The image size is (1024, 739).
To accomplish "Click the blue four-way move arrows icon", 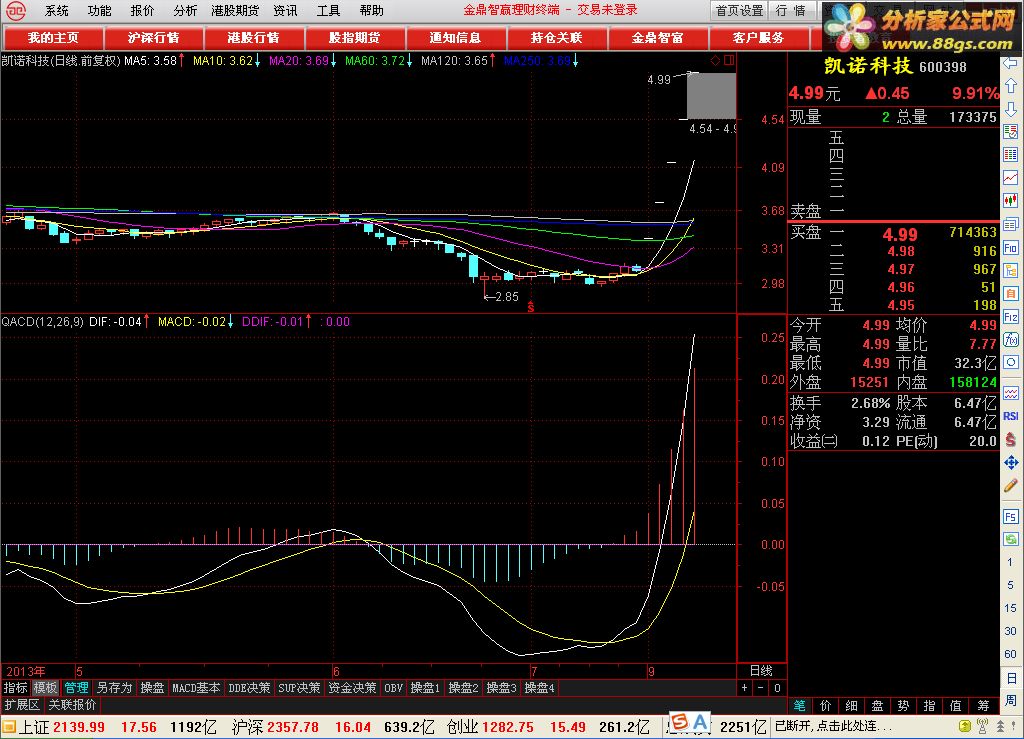I will (x=1010, y=462).
